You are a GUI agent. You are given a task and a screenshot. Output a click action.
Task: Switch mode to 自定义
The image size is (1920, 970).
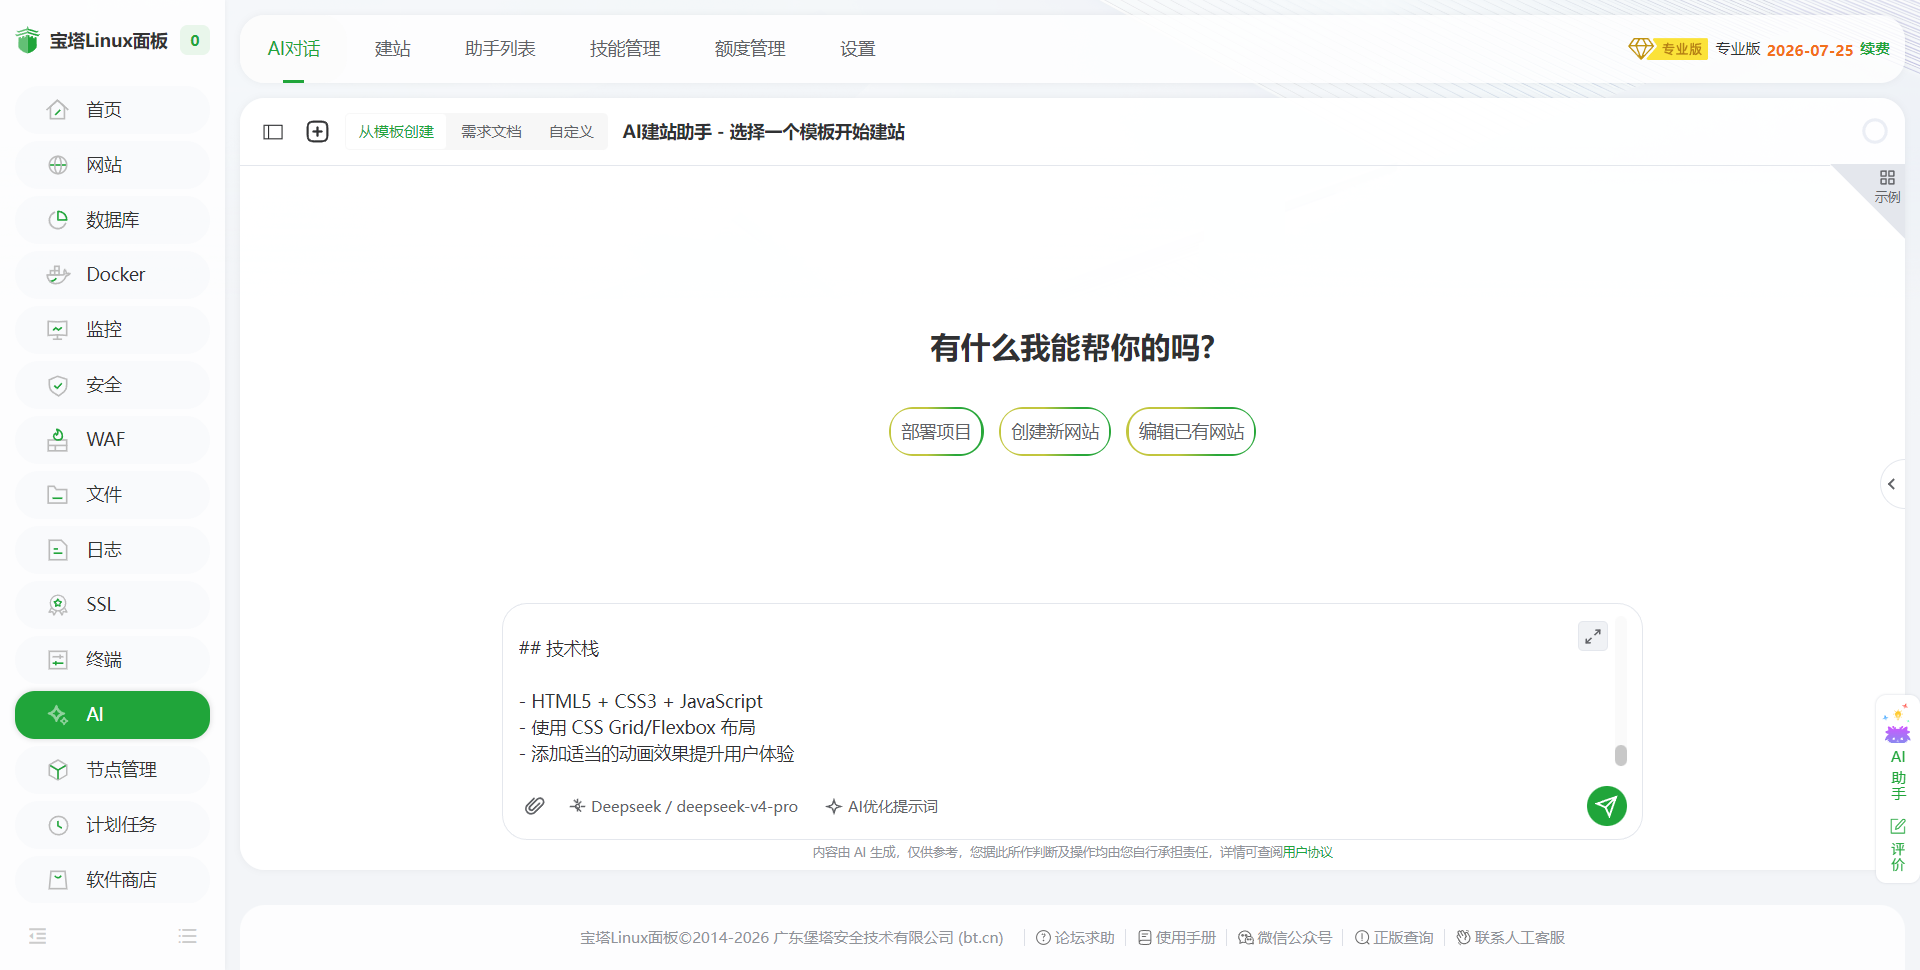point(571,132)
